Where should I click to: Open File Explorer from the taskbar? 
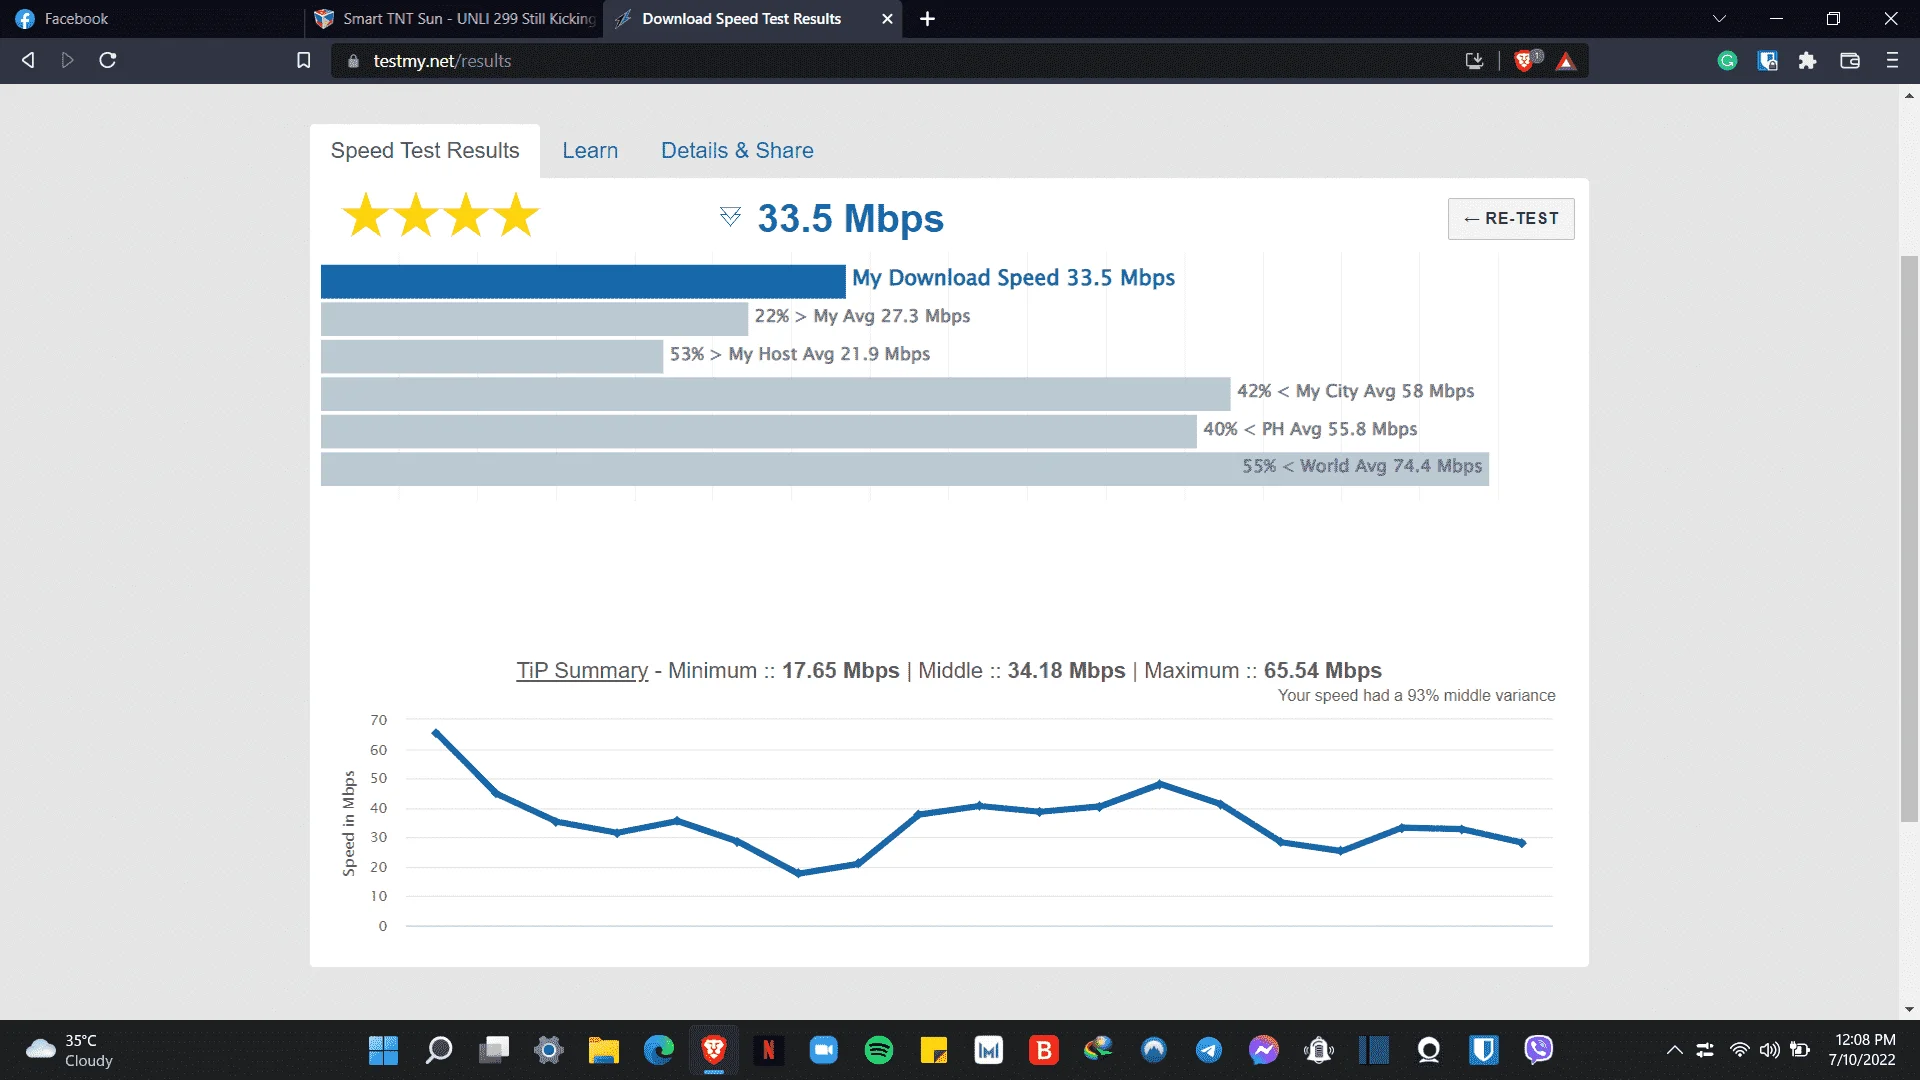[x=604, y=1050]
